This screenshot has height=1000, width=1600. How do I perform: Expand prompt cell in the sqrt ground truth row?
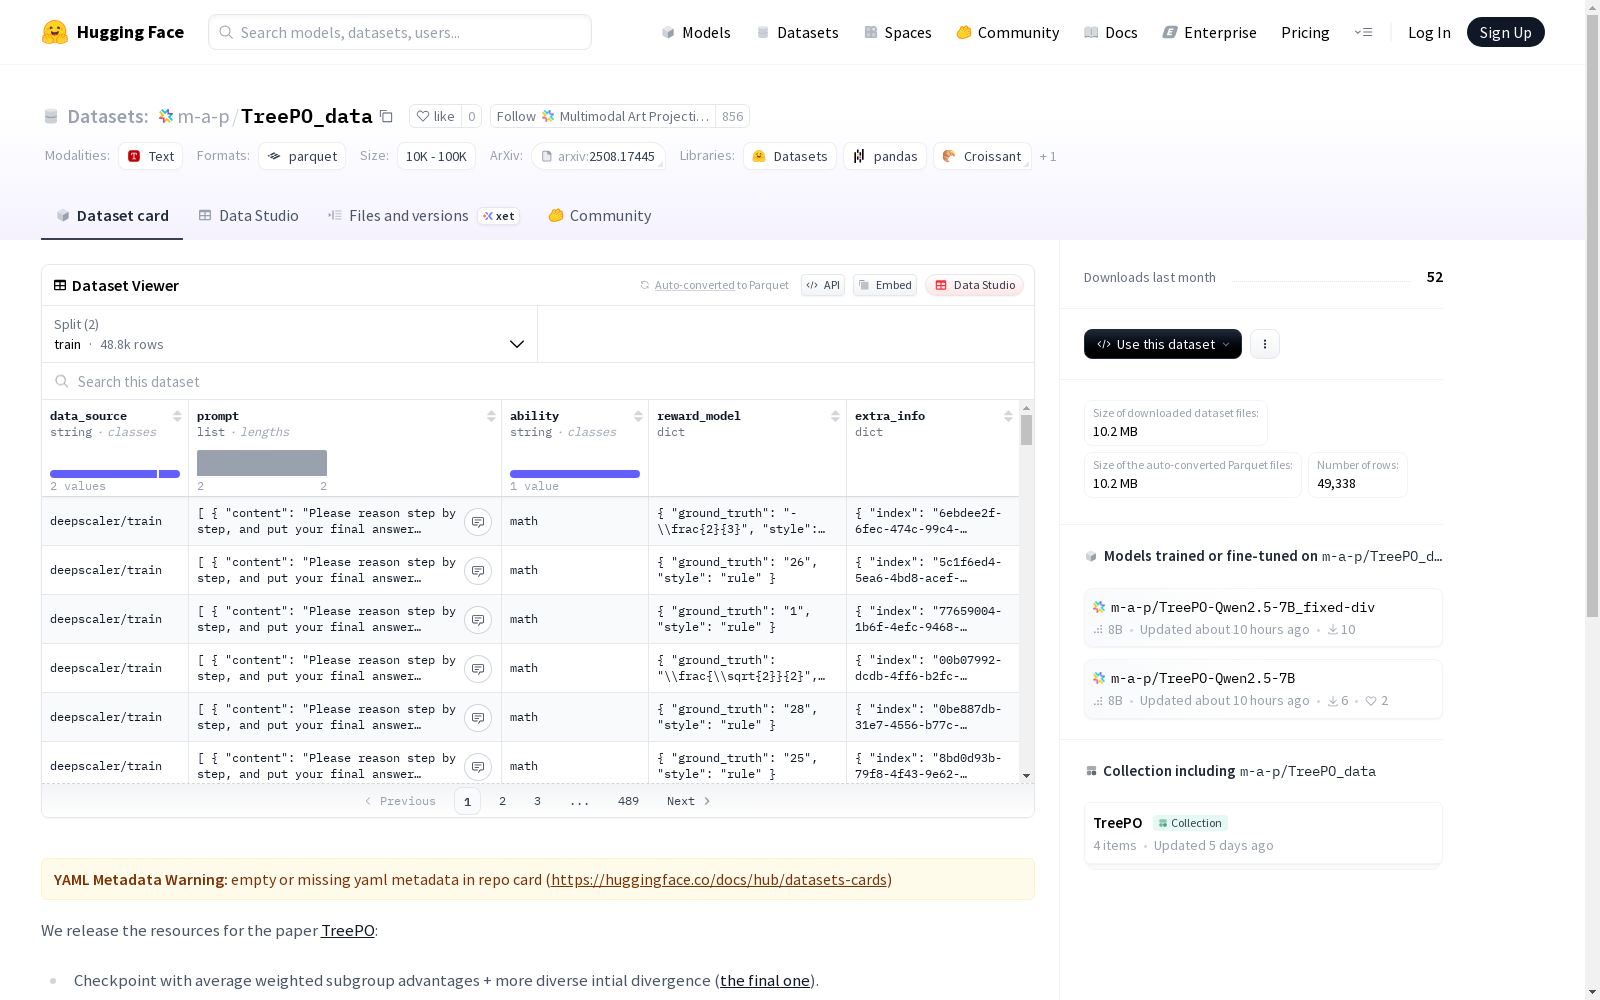tap(478, 669)
